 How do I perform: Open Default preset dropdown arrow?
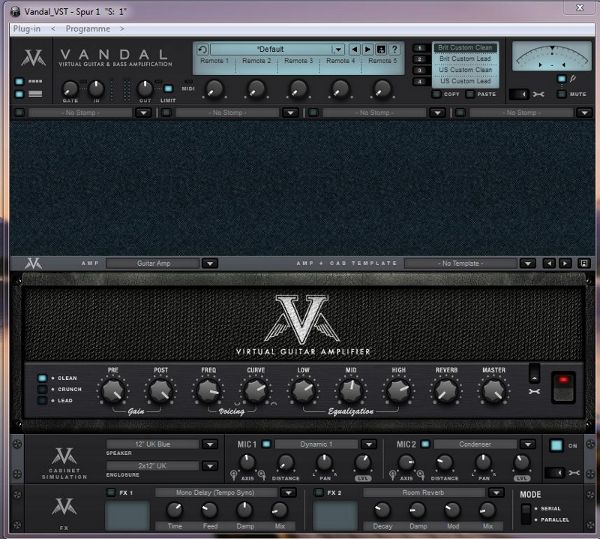tap(338, 49)
